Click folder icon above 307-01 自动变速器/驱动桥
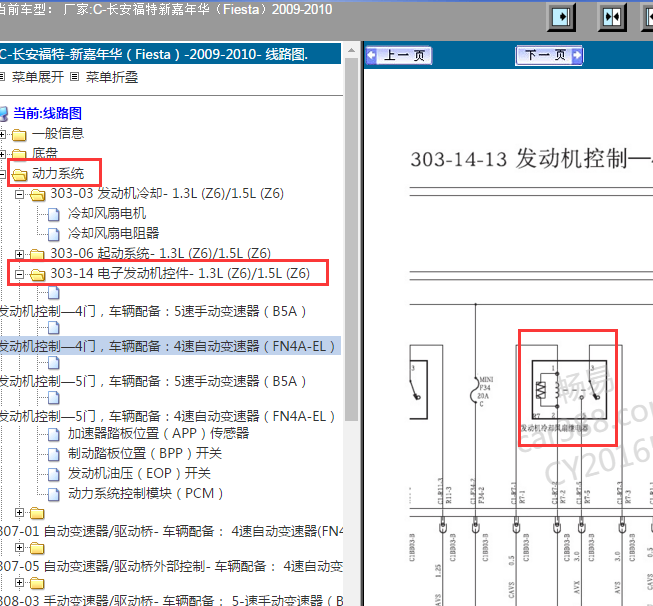This screenshot has width=653, height=606. pos(37,513)
